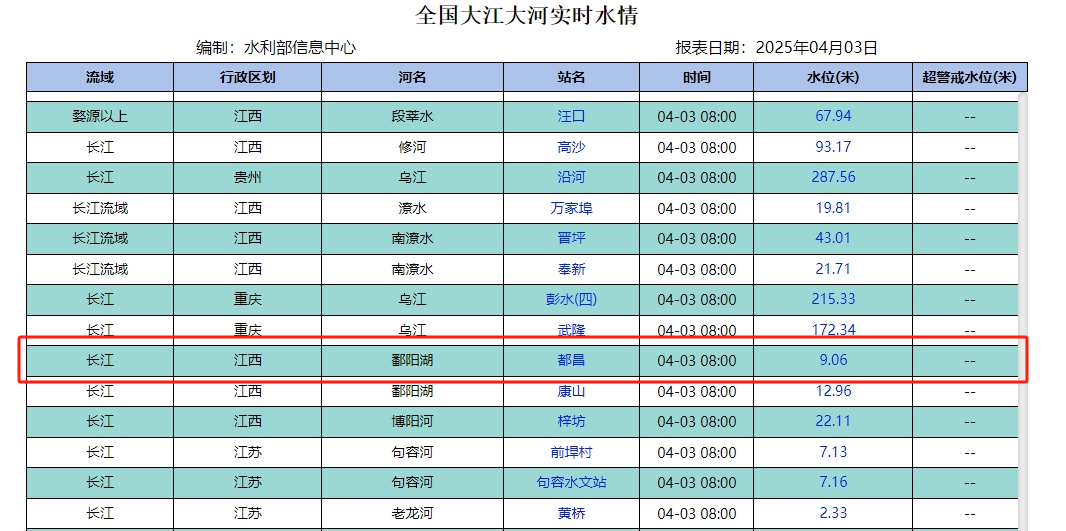The width and height of the screenshot is (1066, 531).
Task: Click water level value 287.56
Action: 833,177
